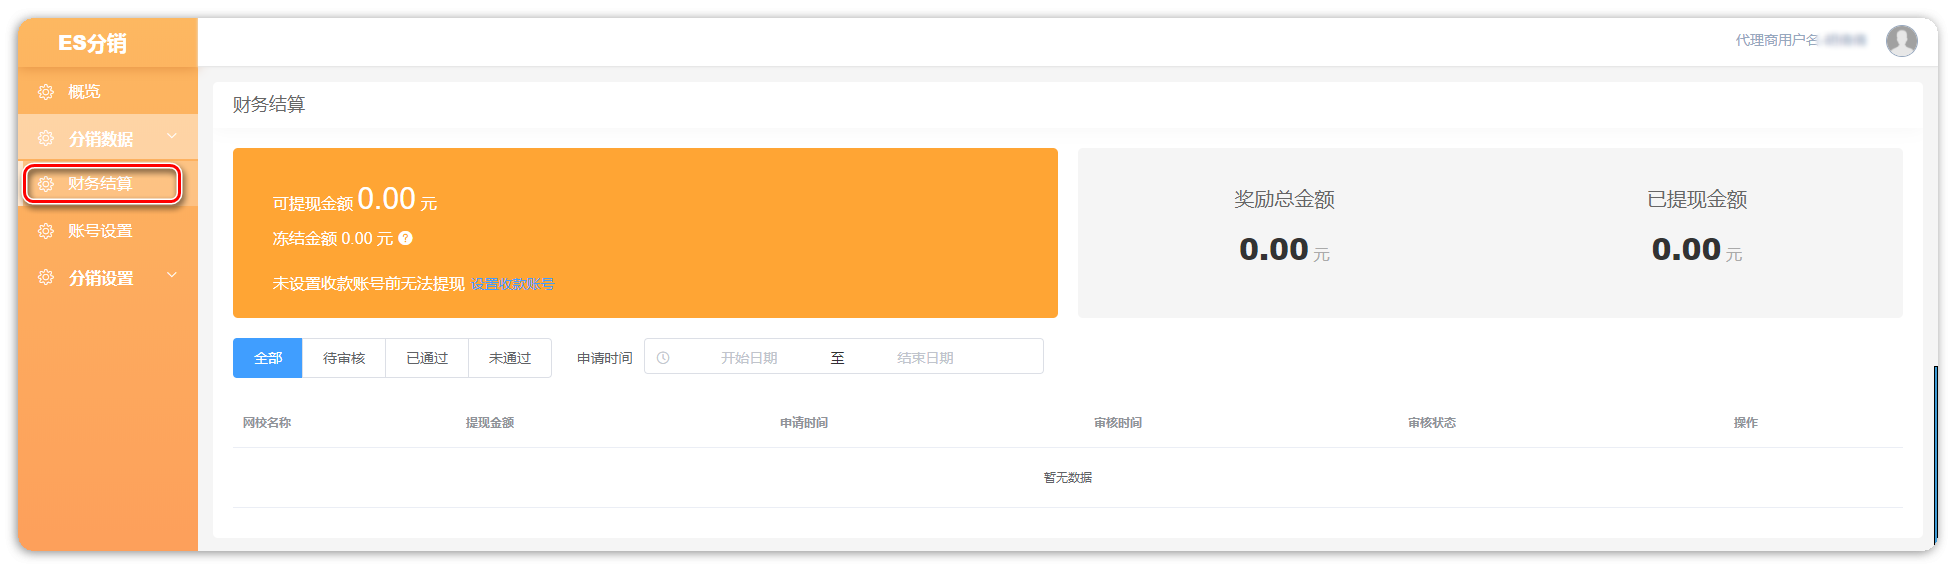Click the 结束日期 input field
The image size is (1956, 569).
tap(925, 358)
